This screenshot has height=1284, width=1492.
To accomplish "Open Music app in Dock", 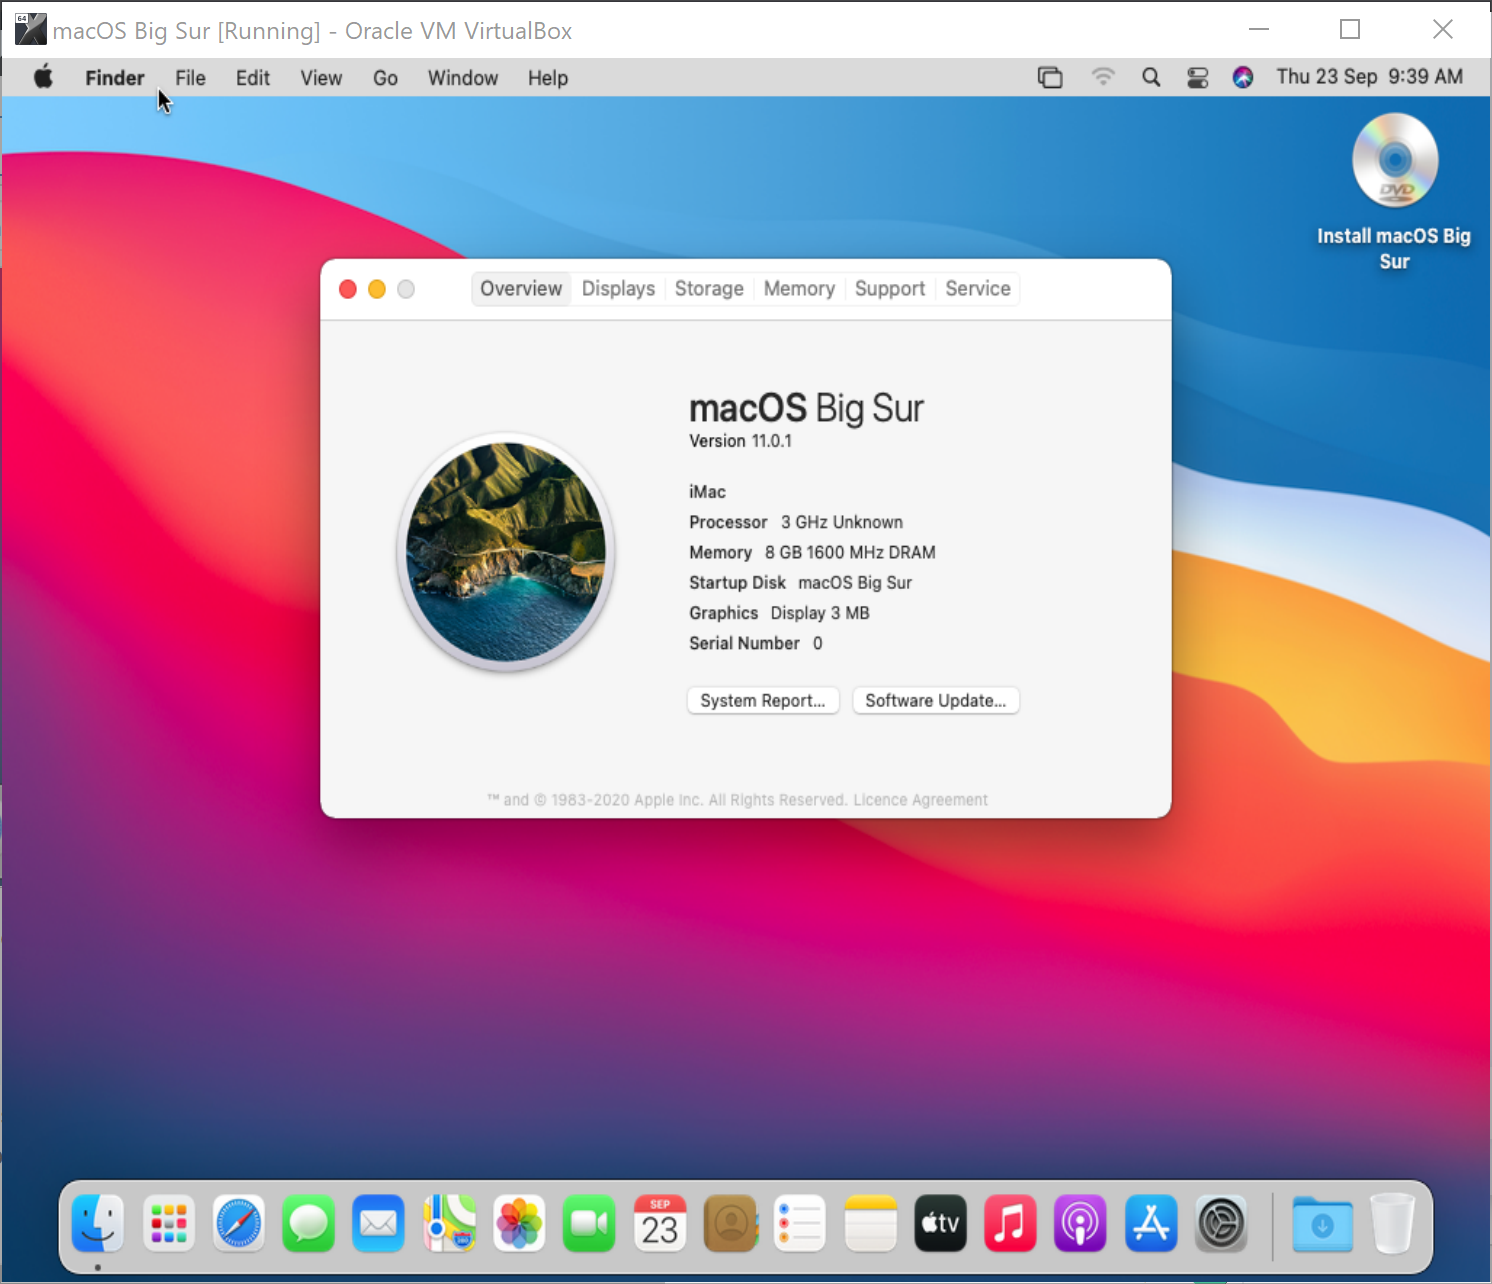I will coord(1010,1222).
